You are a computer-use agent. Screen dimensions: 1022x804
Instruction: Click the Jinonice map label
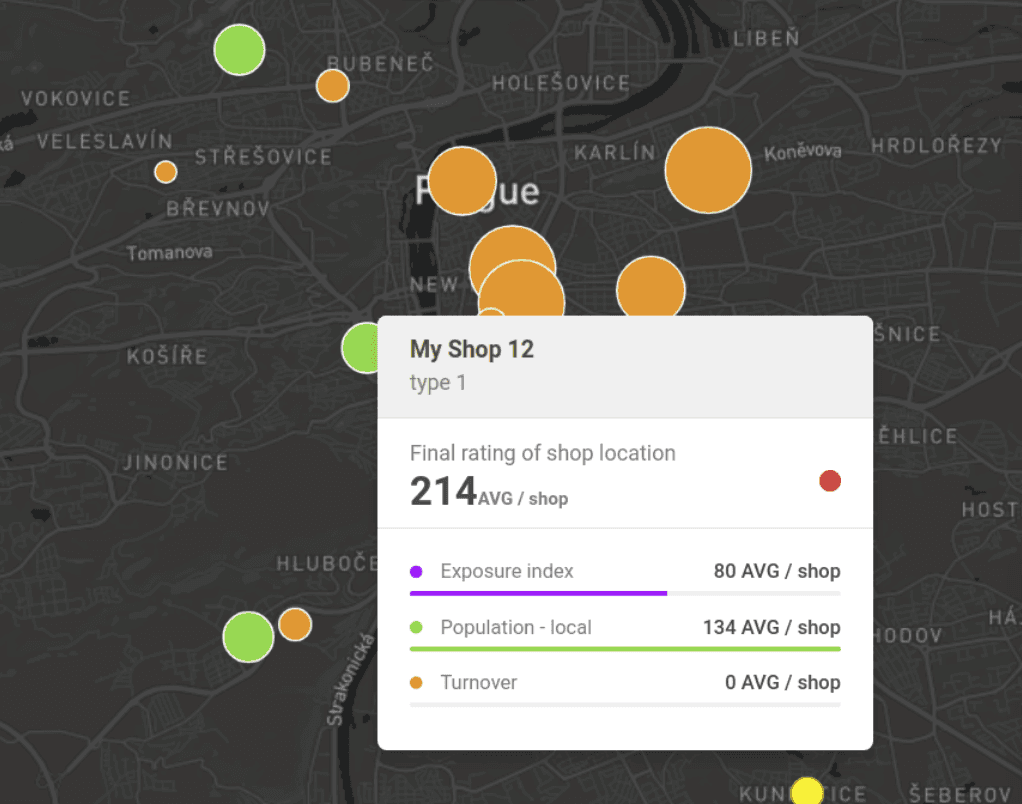pos(175,463)
